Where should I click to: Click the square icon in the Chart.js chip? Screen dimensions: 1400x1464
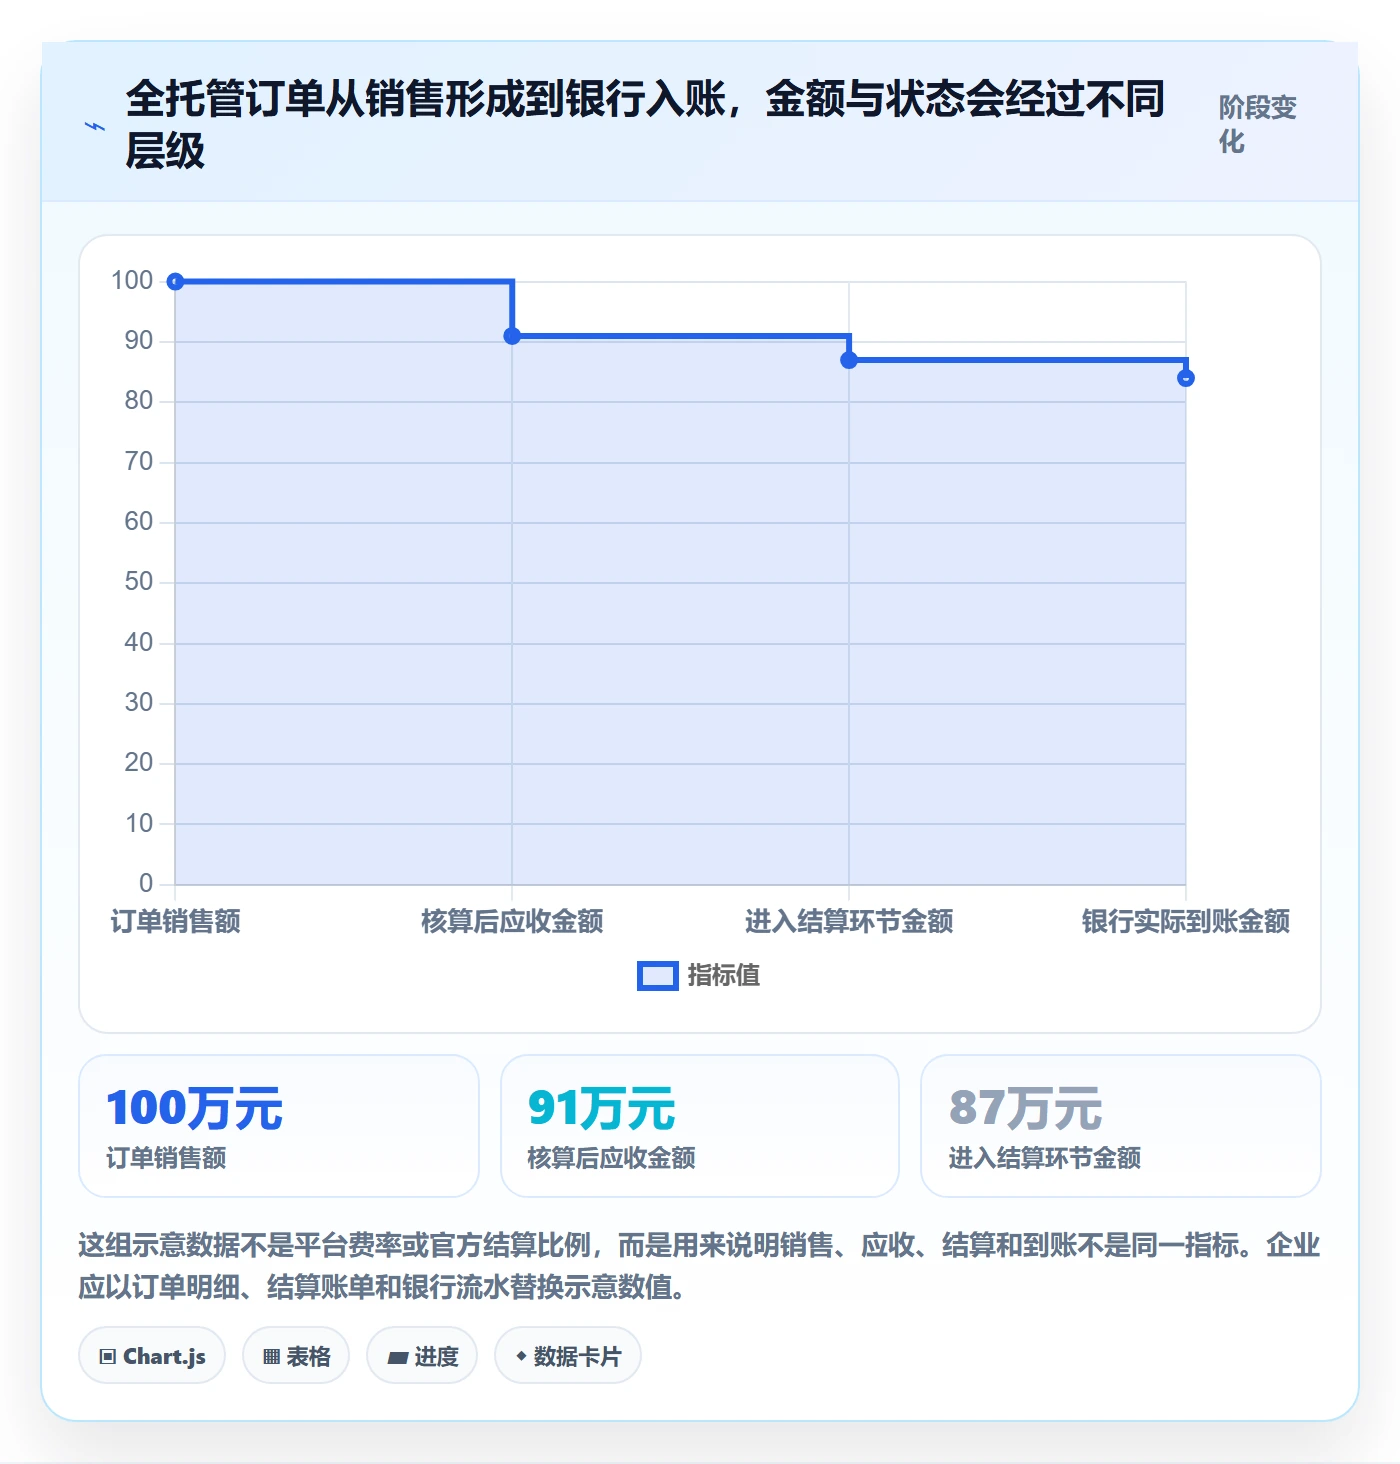(x=108, y=1357)
